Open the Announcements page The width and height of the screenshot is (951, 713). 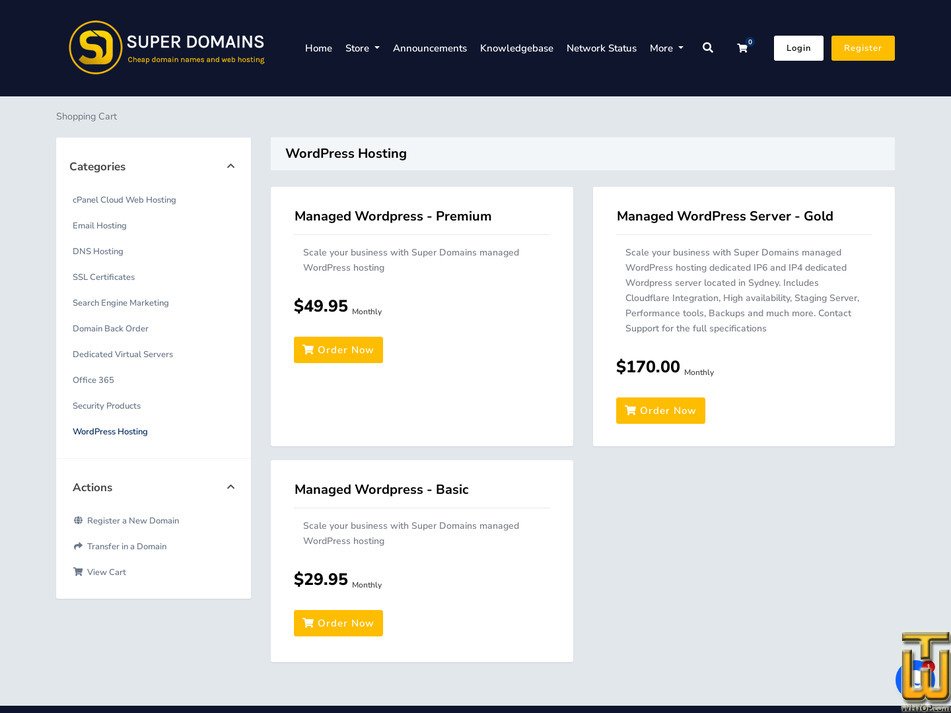(429, 48)
